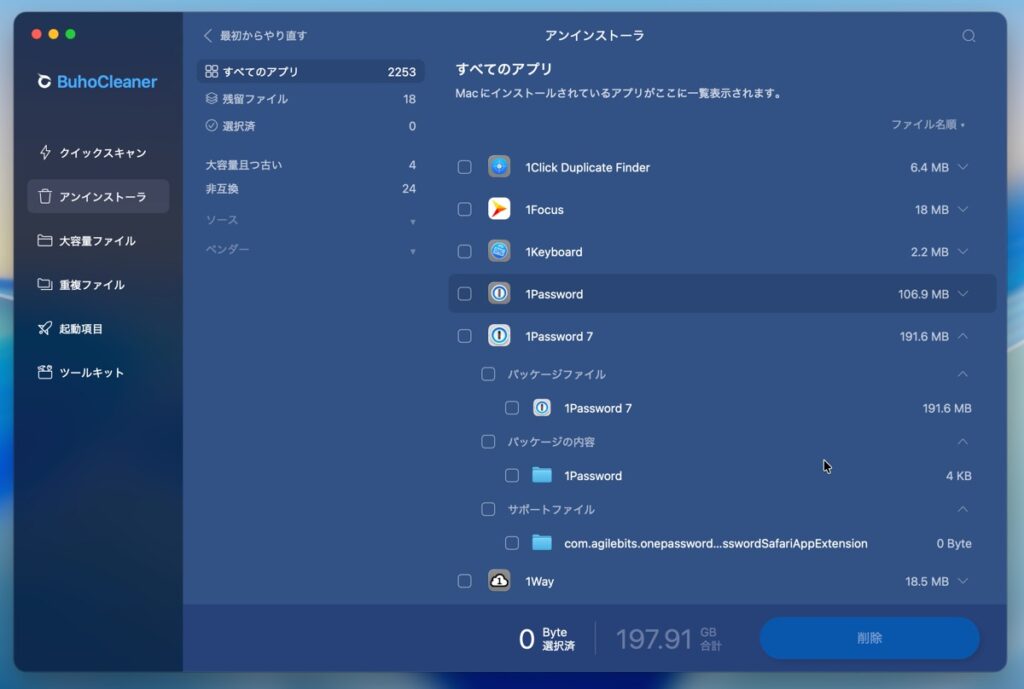This screenshot has width=1024, height=689.
Task: Click the 1Keyboard app icon
Action: (499, 251)
